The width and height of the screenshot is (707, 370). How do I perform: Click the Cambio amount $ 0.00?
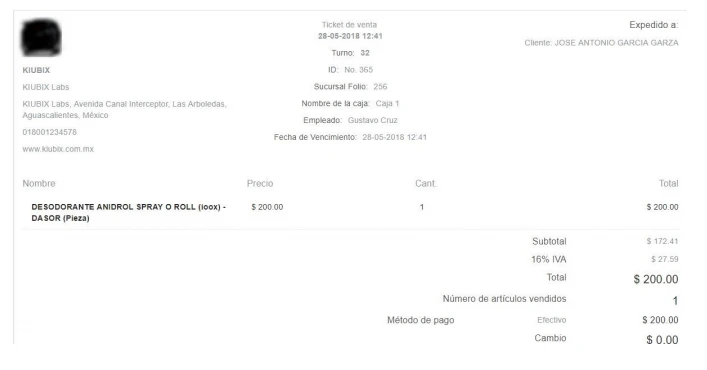(x=662, y=340)
